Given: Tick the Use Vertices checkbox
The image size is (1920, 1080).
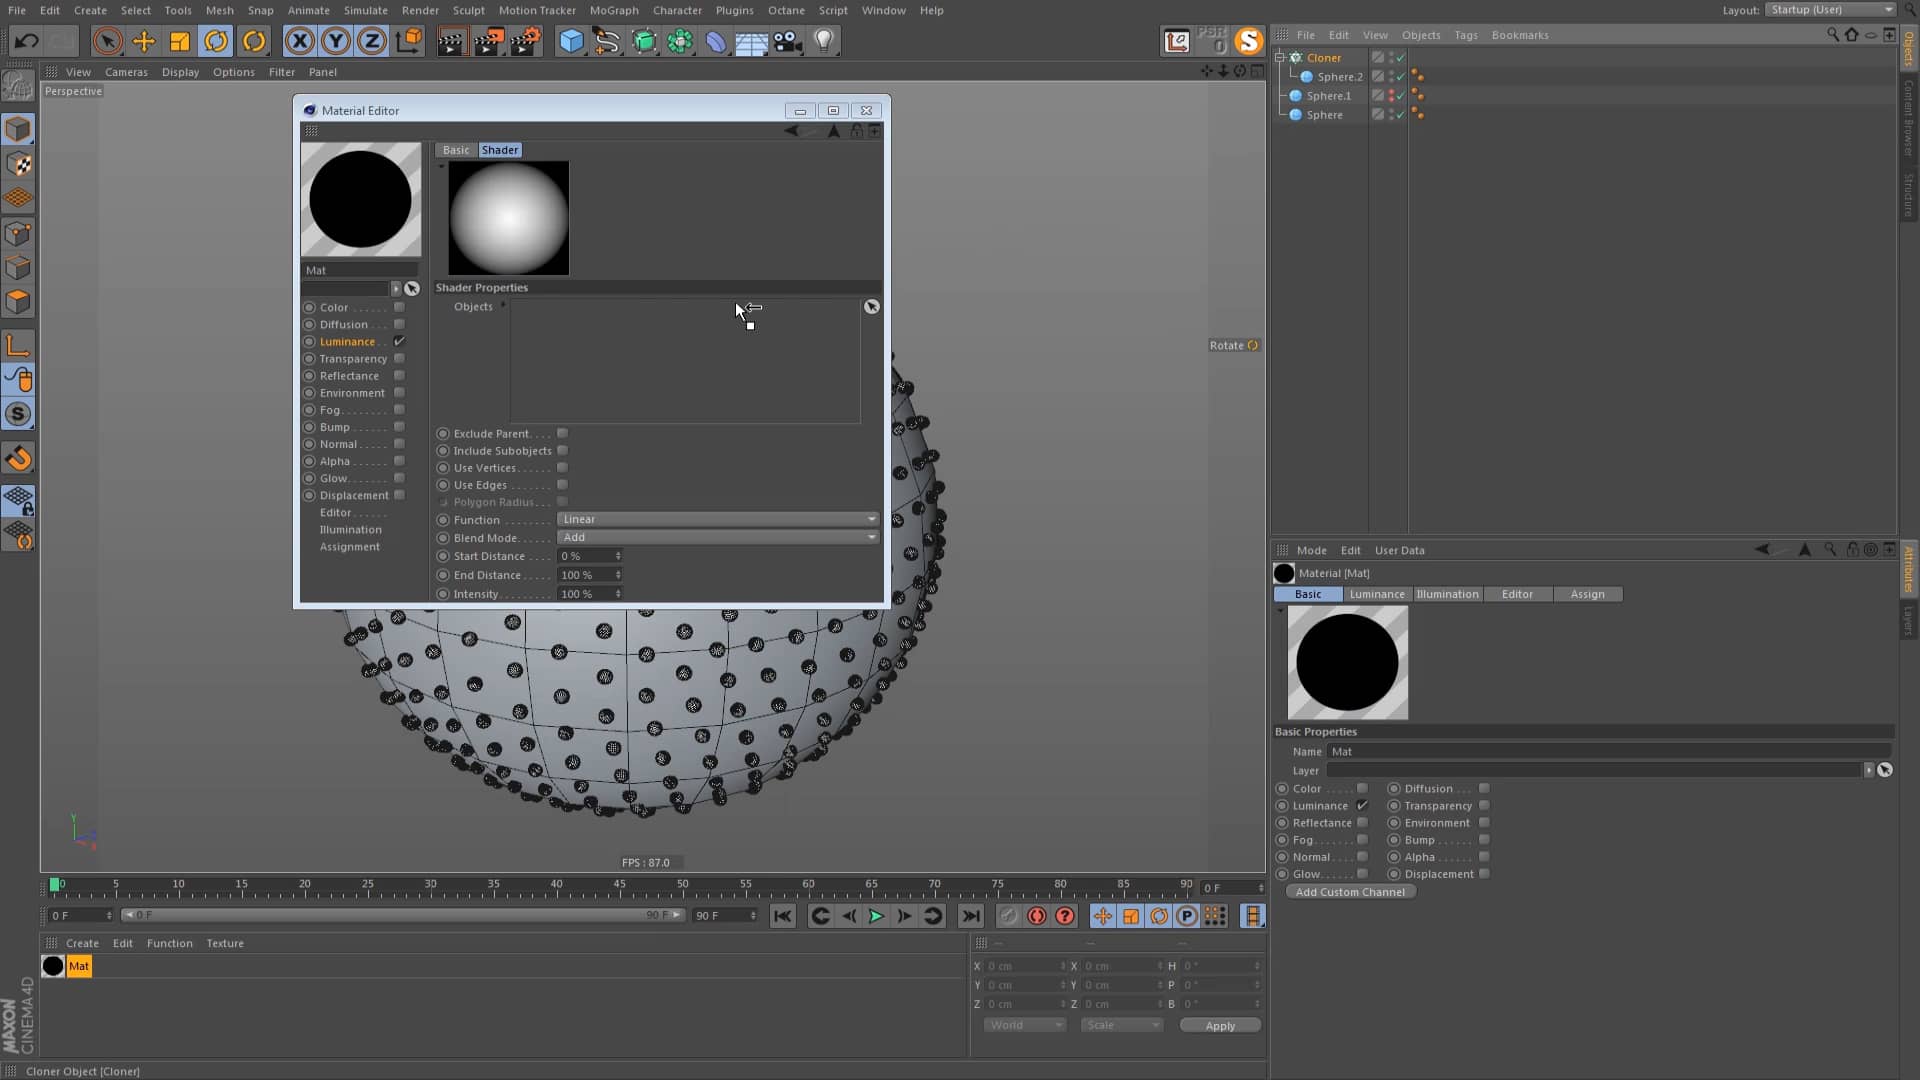Looking at the screenshot, I should 562,468.
